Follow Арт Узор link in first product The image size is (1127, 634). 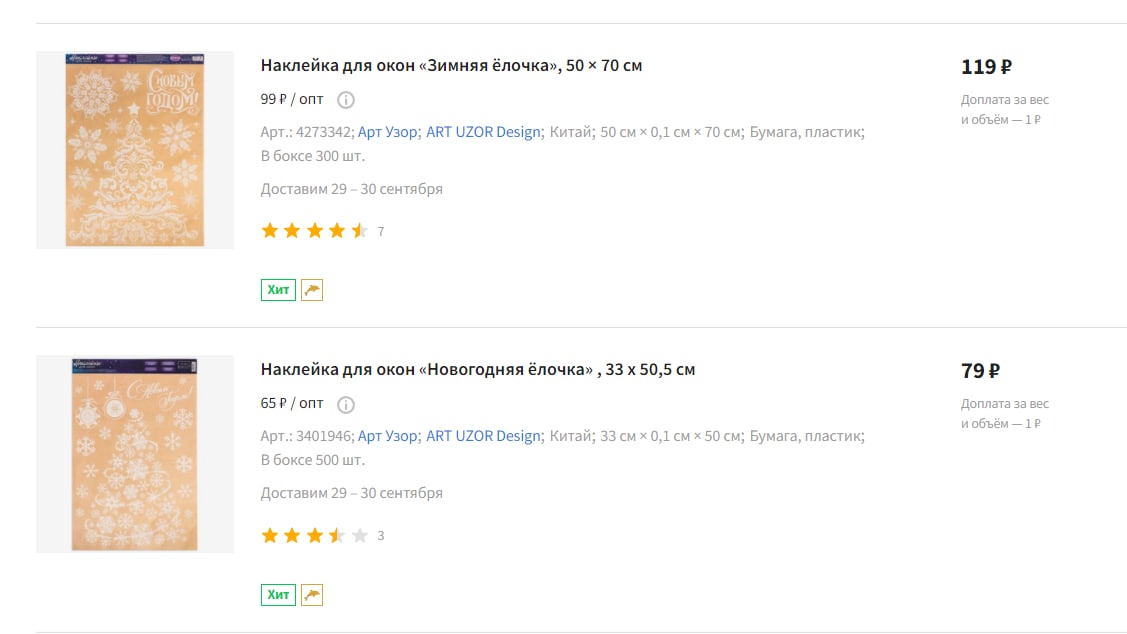pyautogui.click(x=387, y=132)
